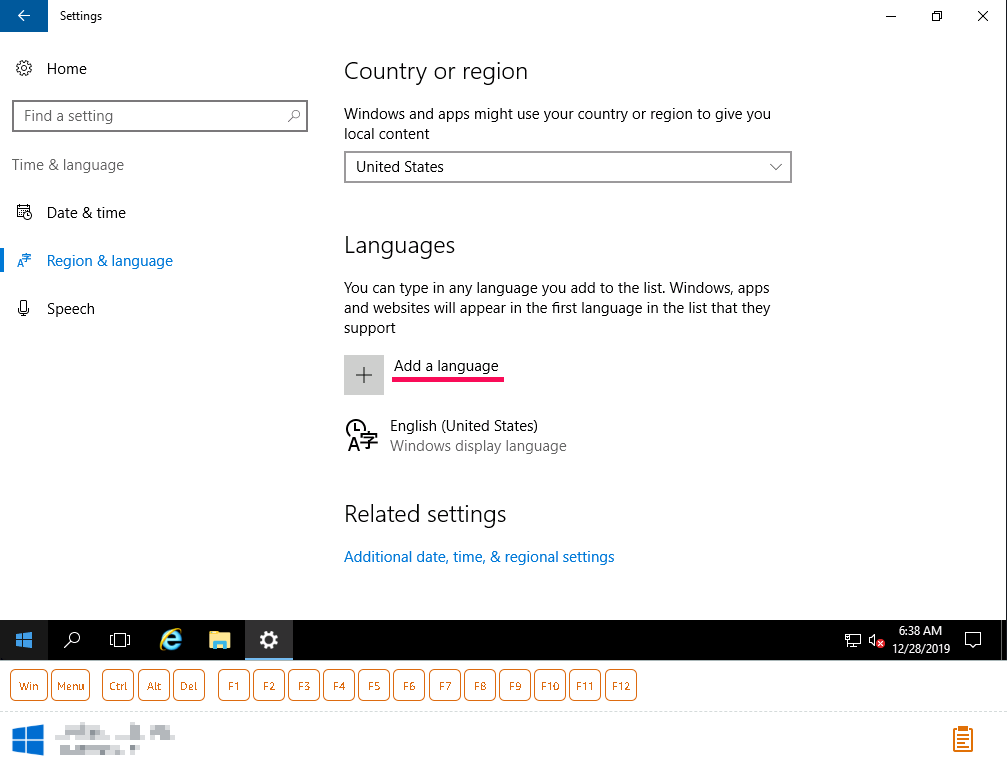Click the network tray icon
Viewport: 1007px width, 768px height.
click(x=852, y=640)
